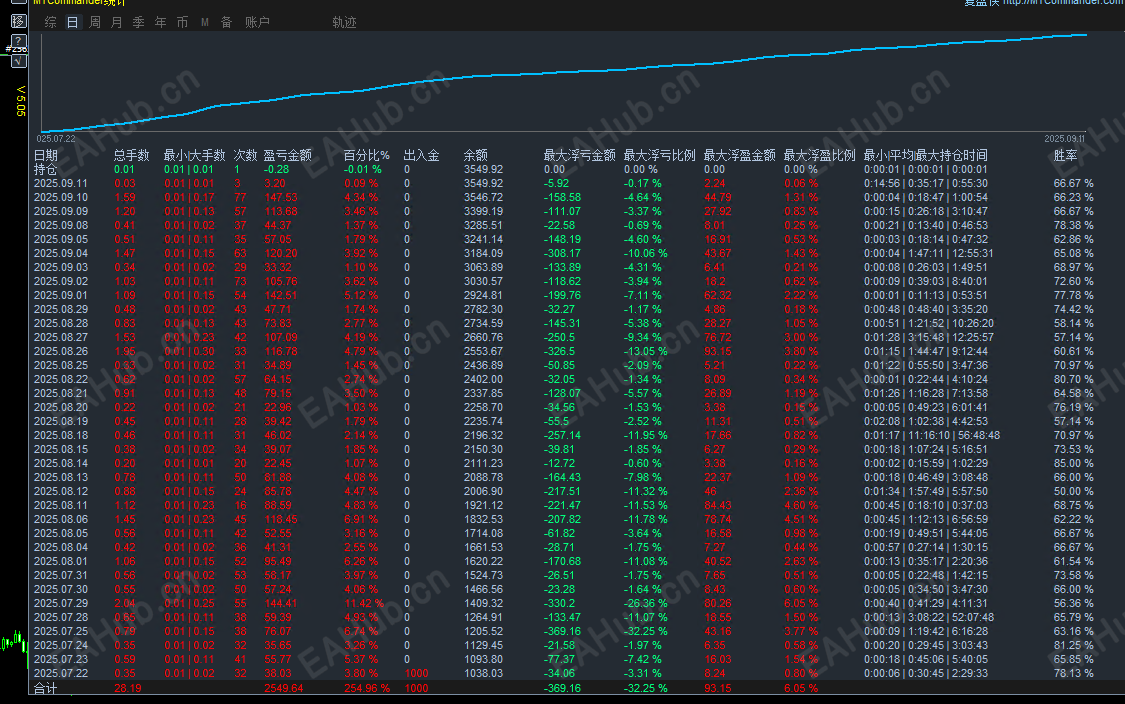
Task: Select the 2025.09.11 date row
Action: click(61, 184)
